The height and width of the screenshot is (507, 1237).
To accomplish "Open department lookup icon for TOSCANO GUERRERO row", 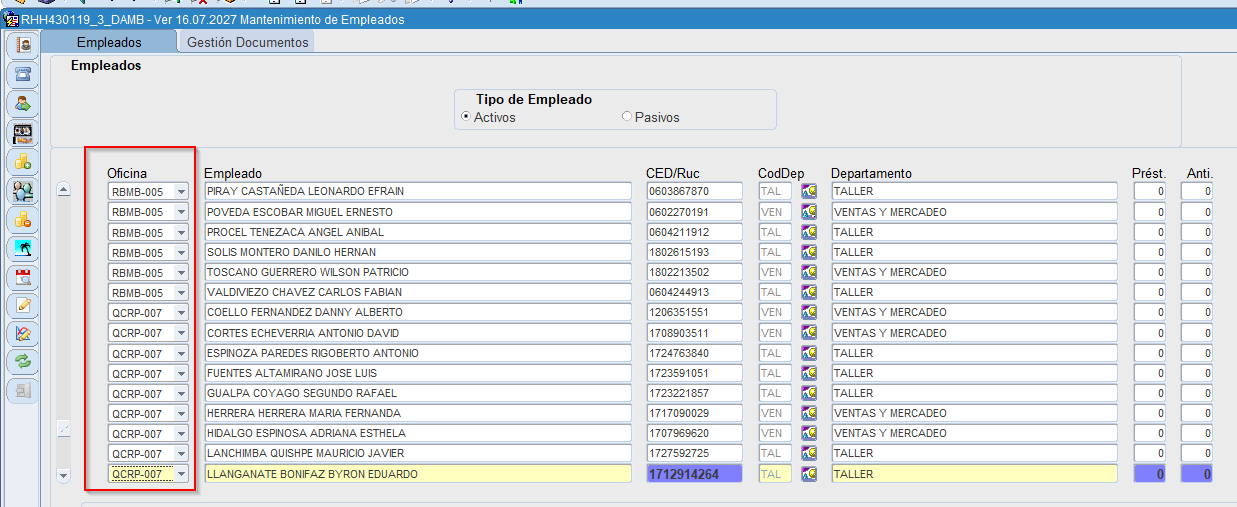I will 809,272.
